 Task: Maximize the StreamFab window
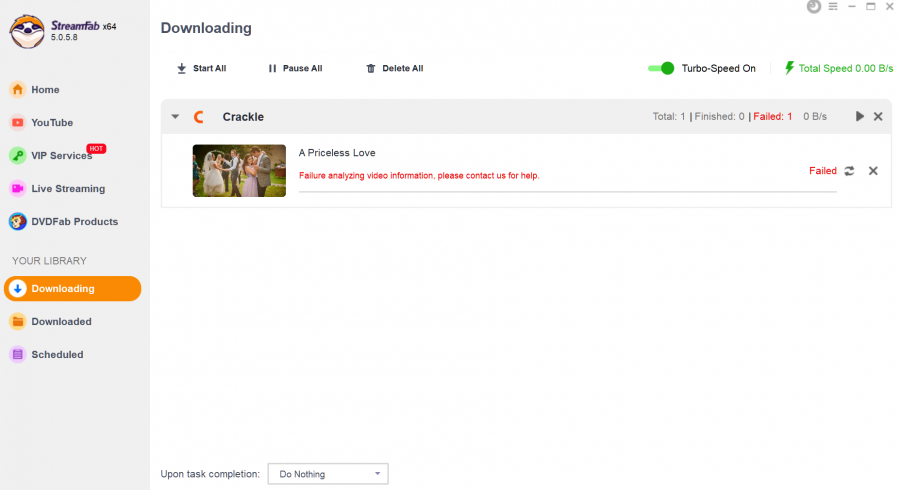pos(871,6)
